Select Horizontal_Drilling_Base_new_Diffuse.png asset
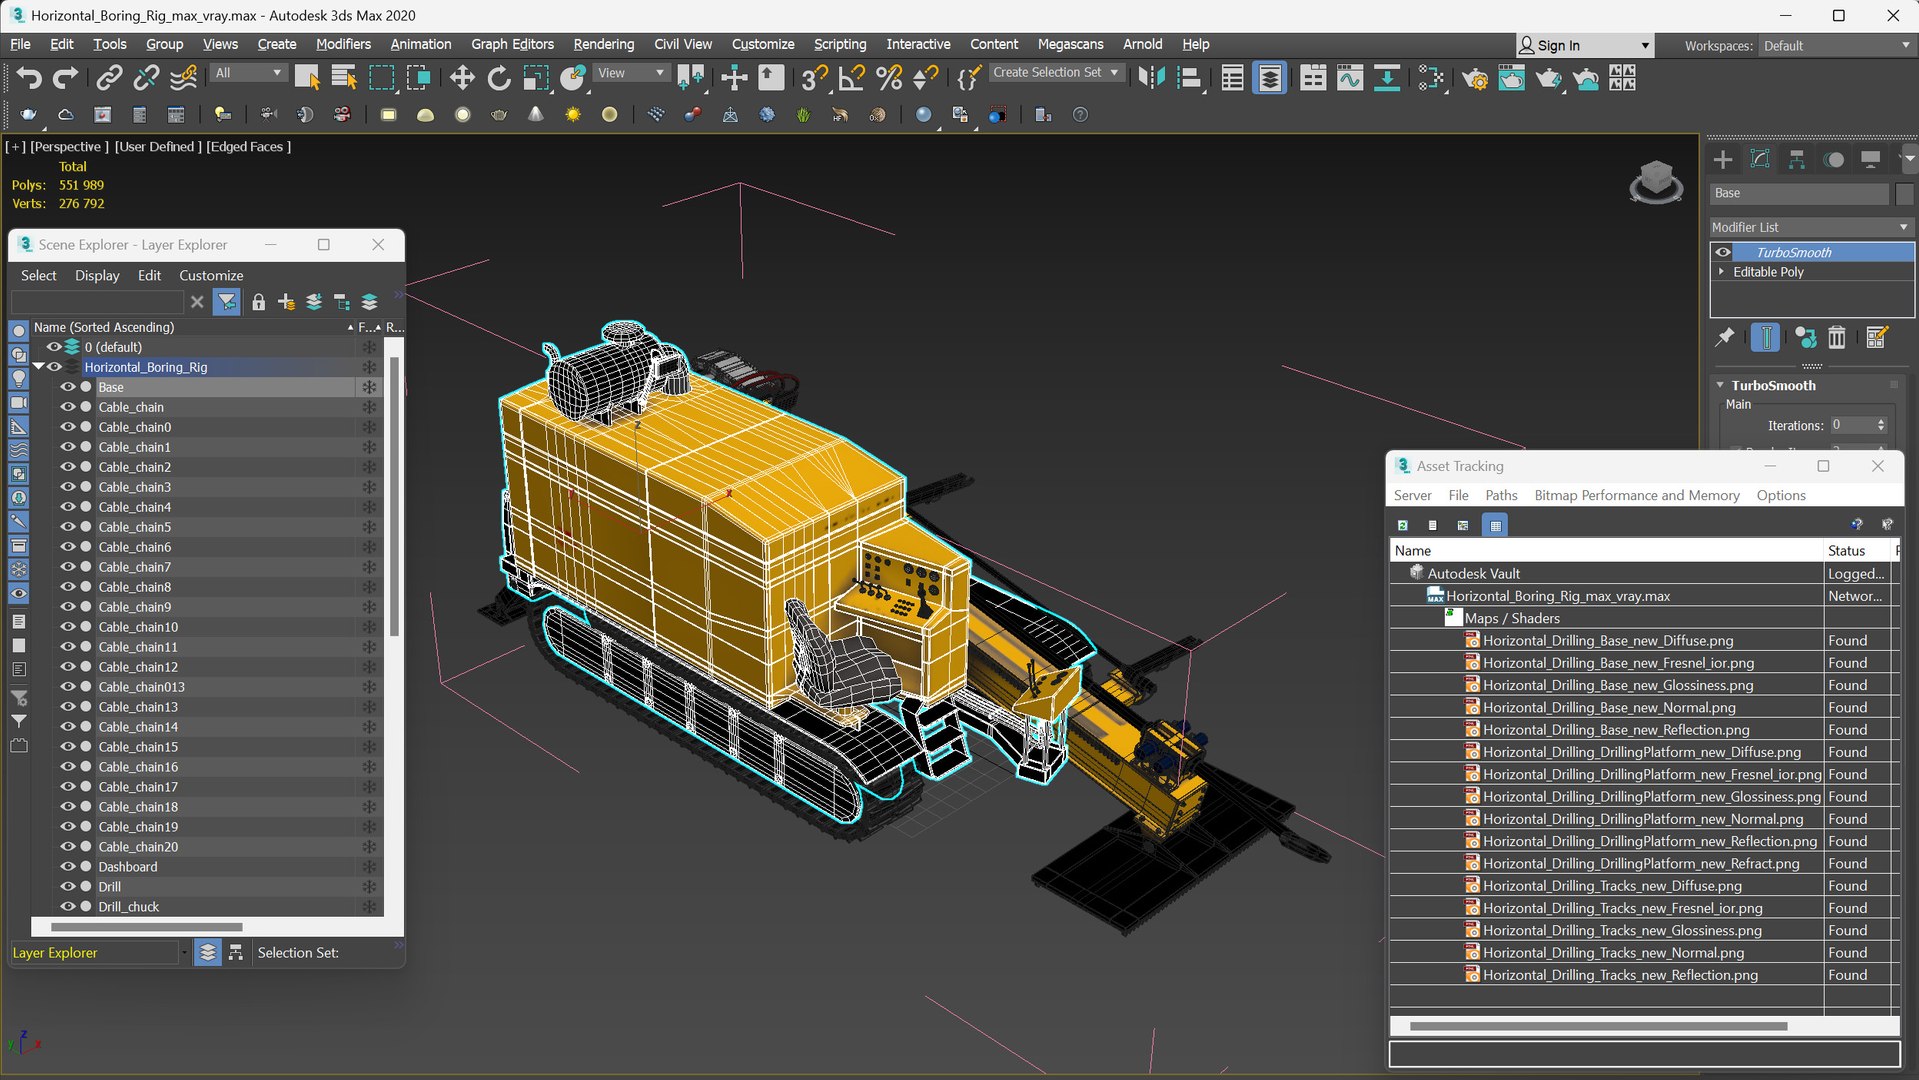 tap(1607, 640)
